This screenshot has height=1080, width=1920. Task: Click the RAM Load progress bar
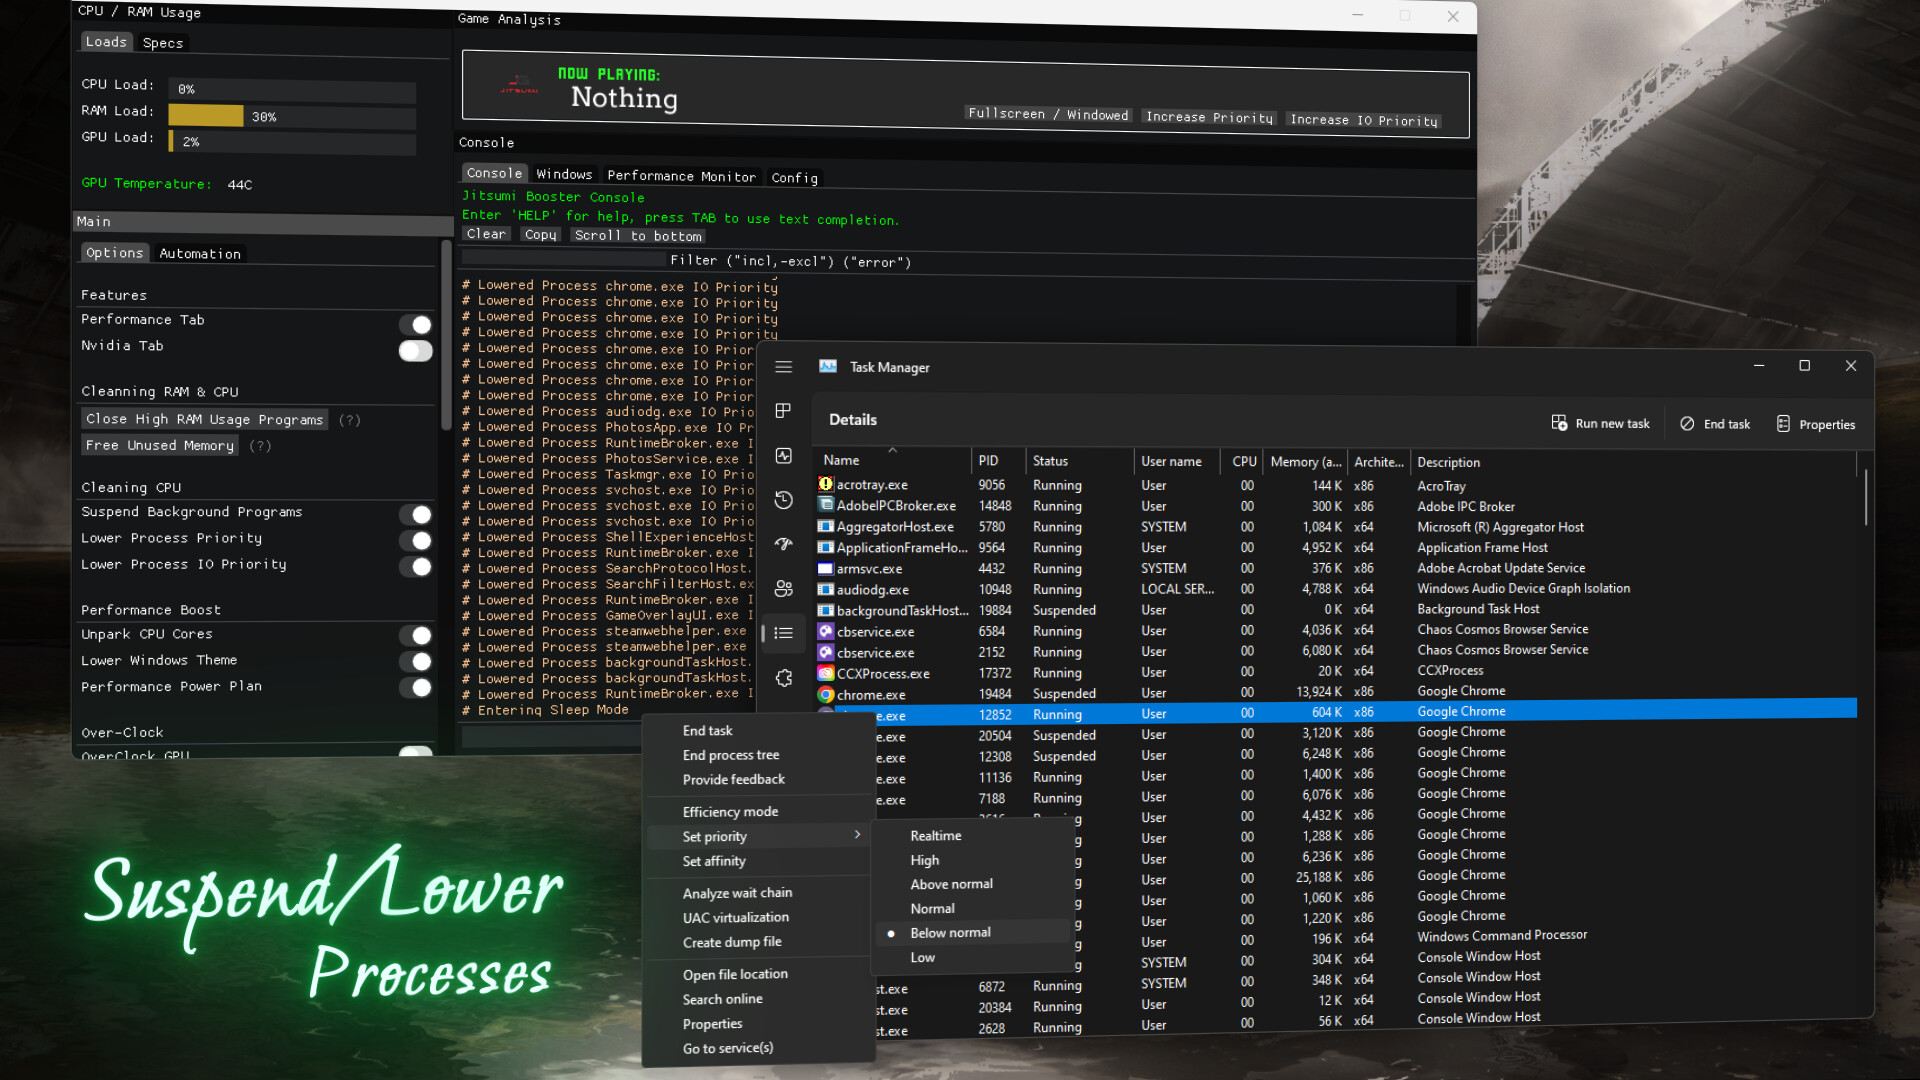pyautogui.click(x=291, y=116)
